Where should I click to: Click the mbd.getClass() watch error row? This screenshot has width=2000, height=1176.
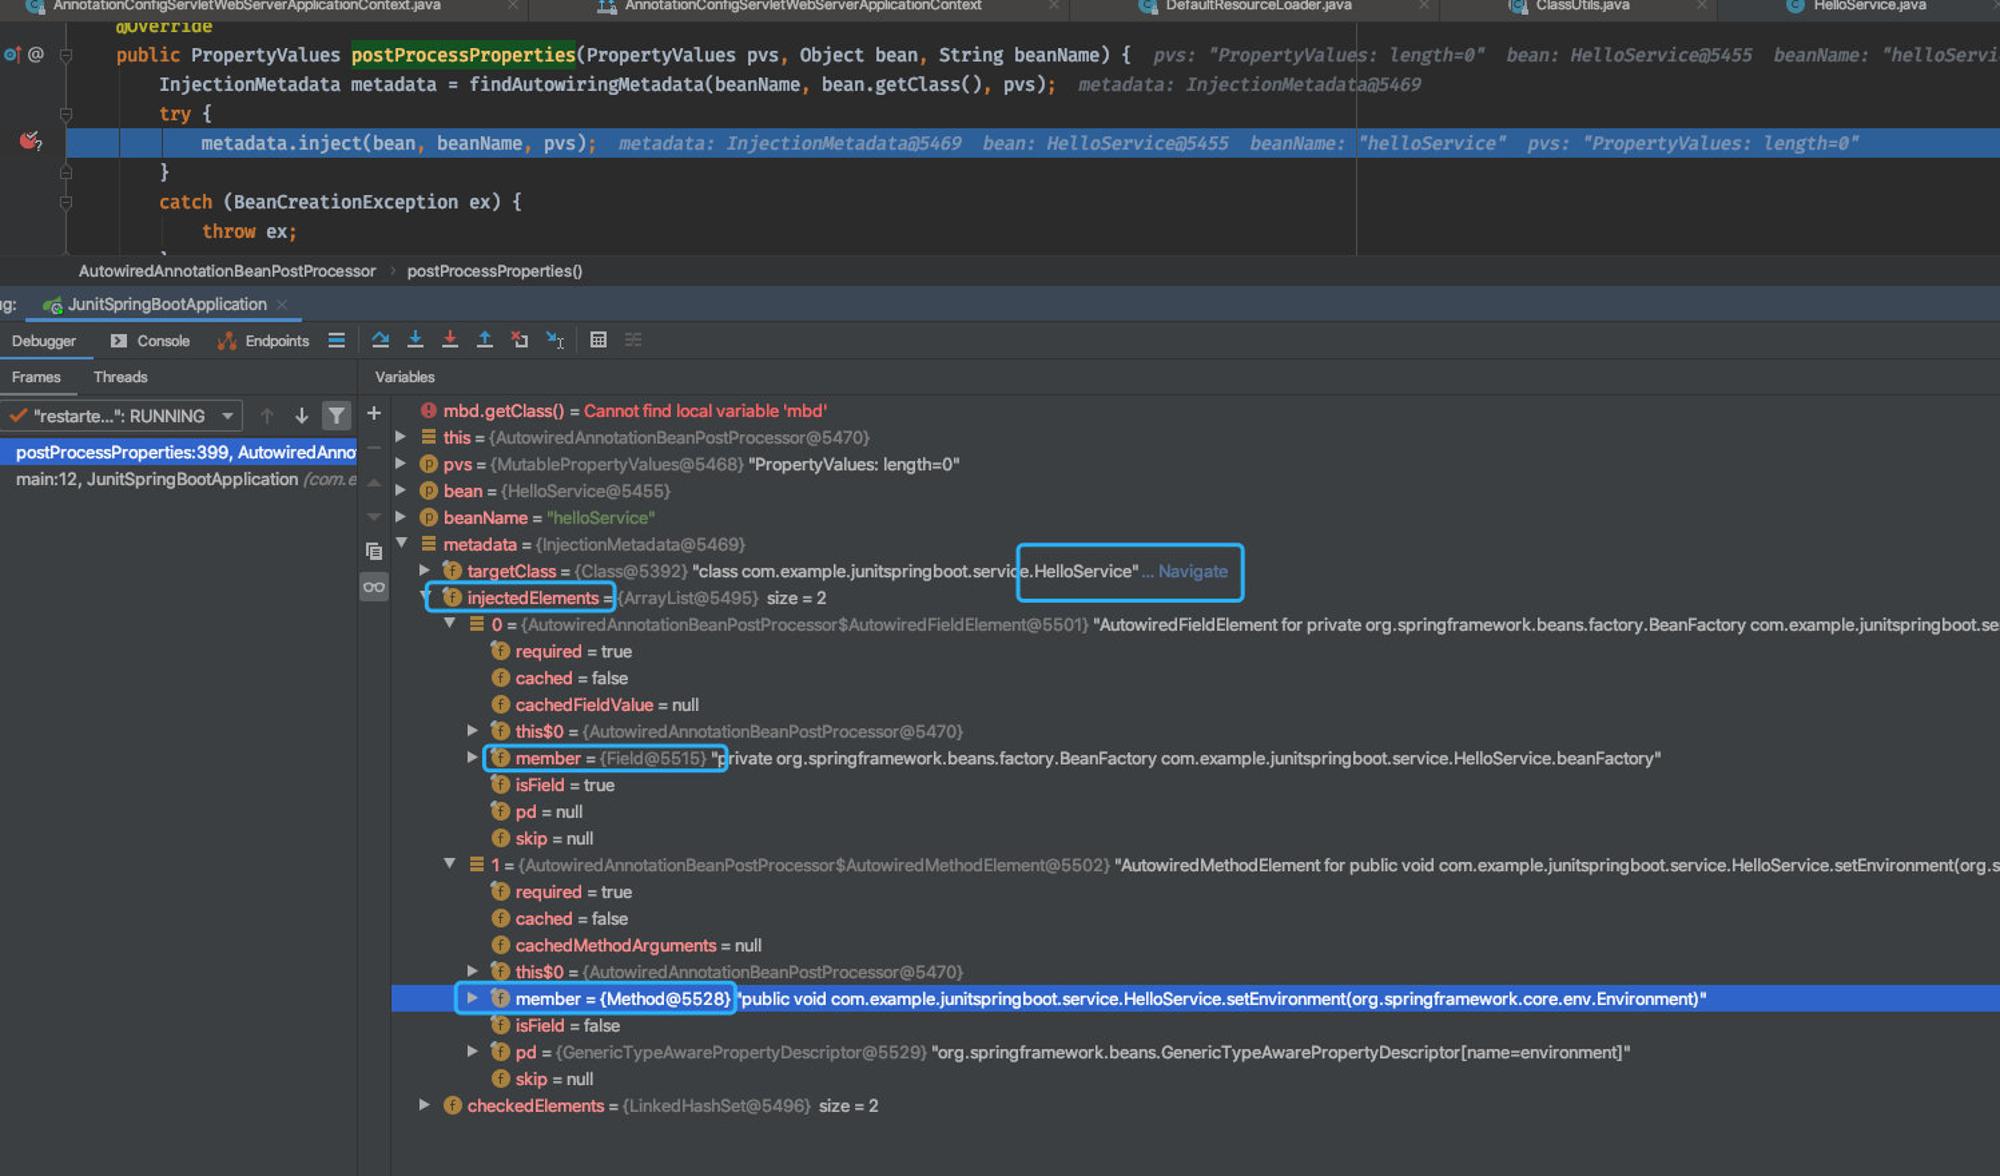[1195, 410]
